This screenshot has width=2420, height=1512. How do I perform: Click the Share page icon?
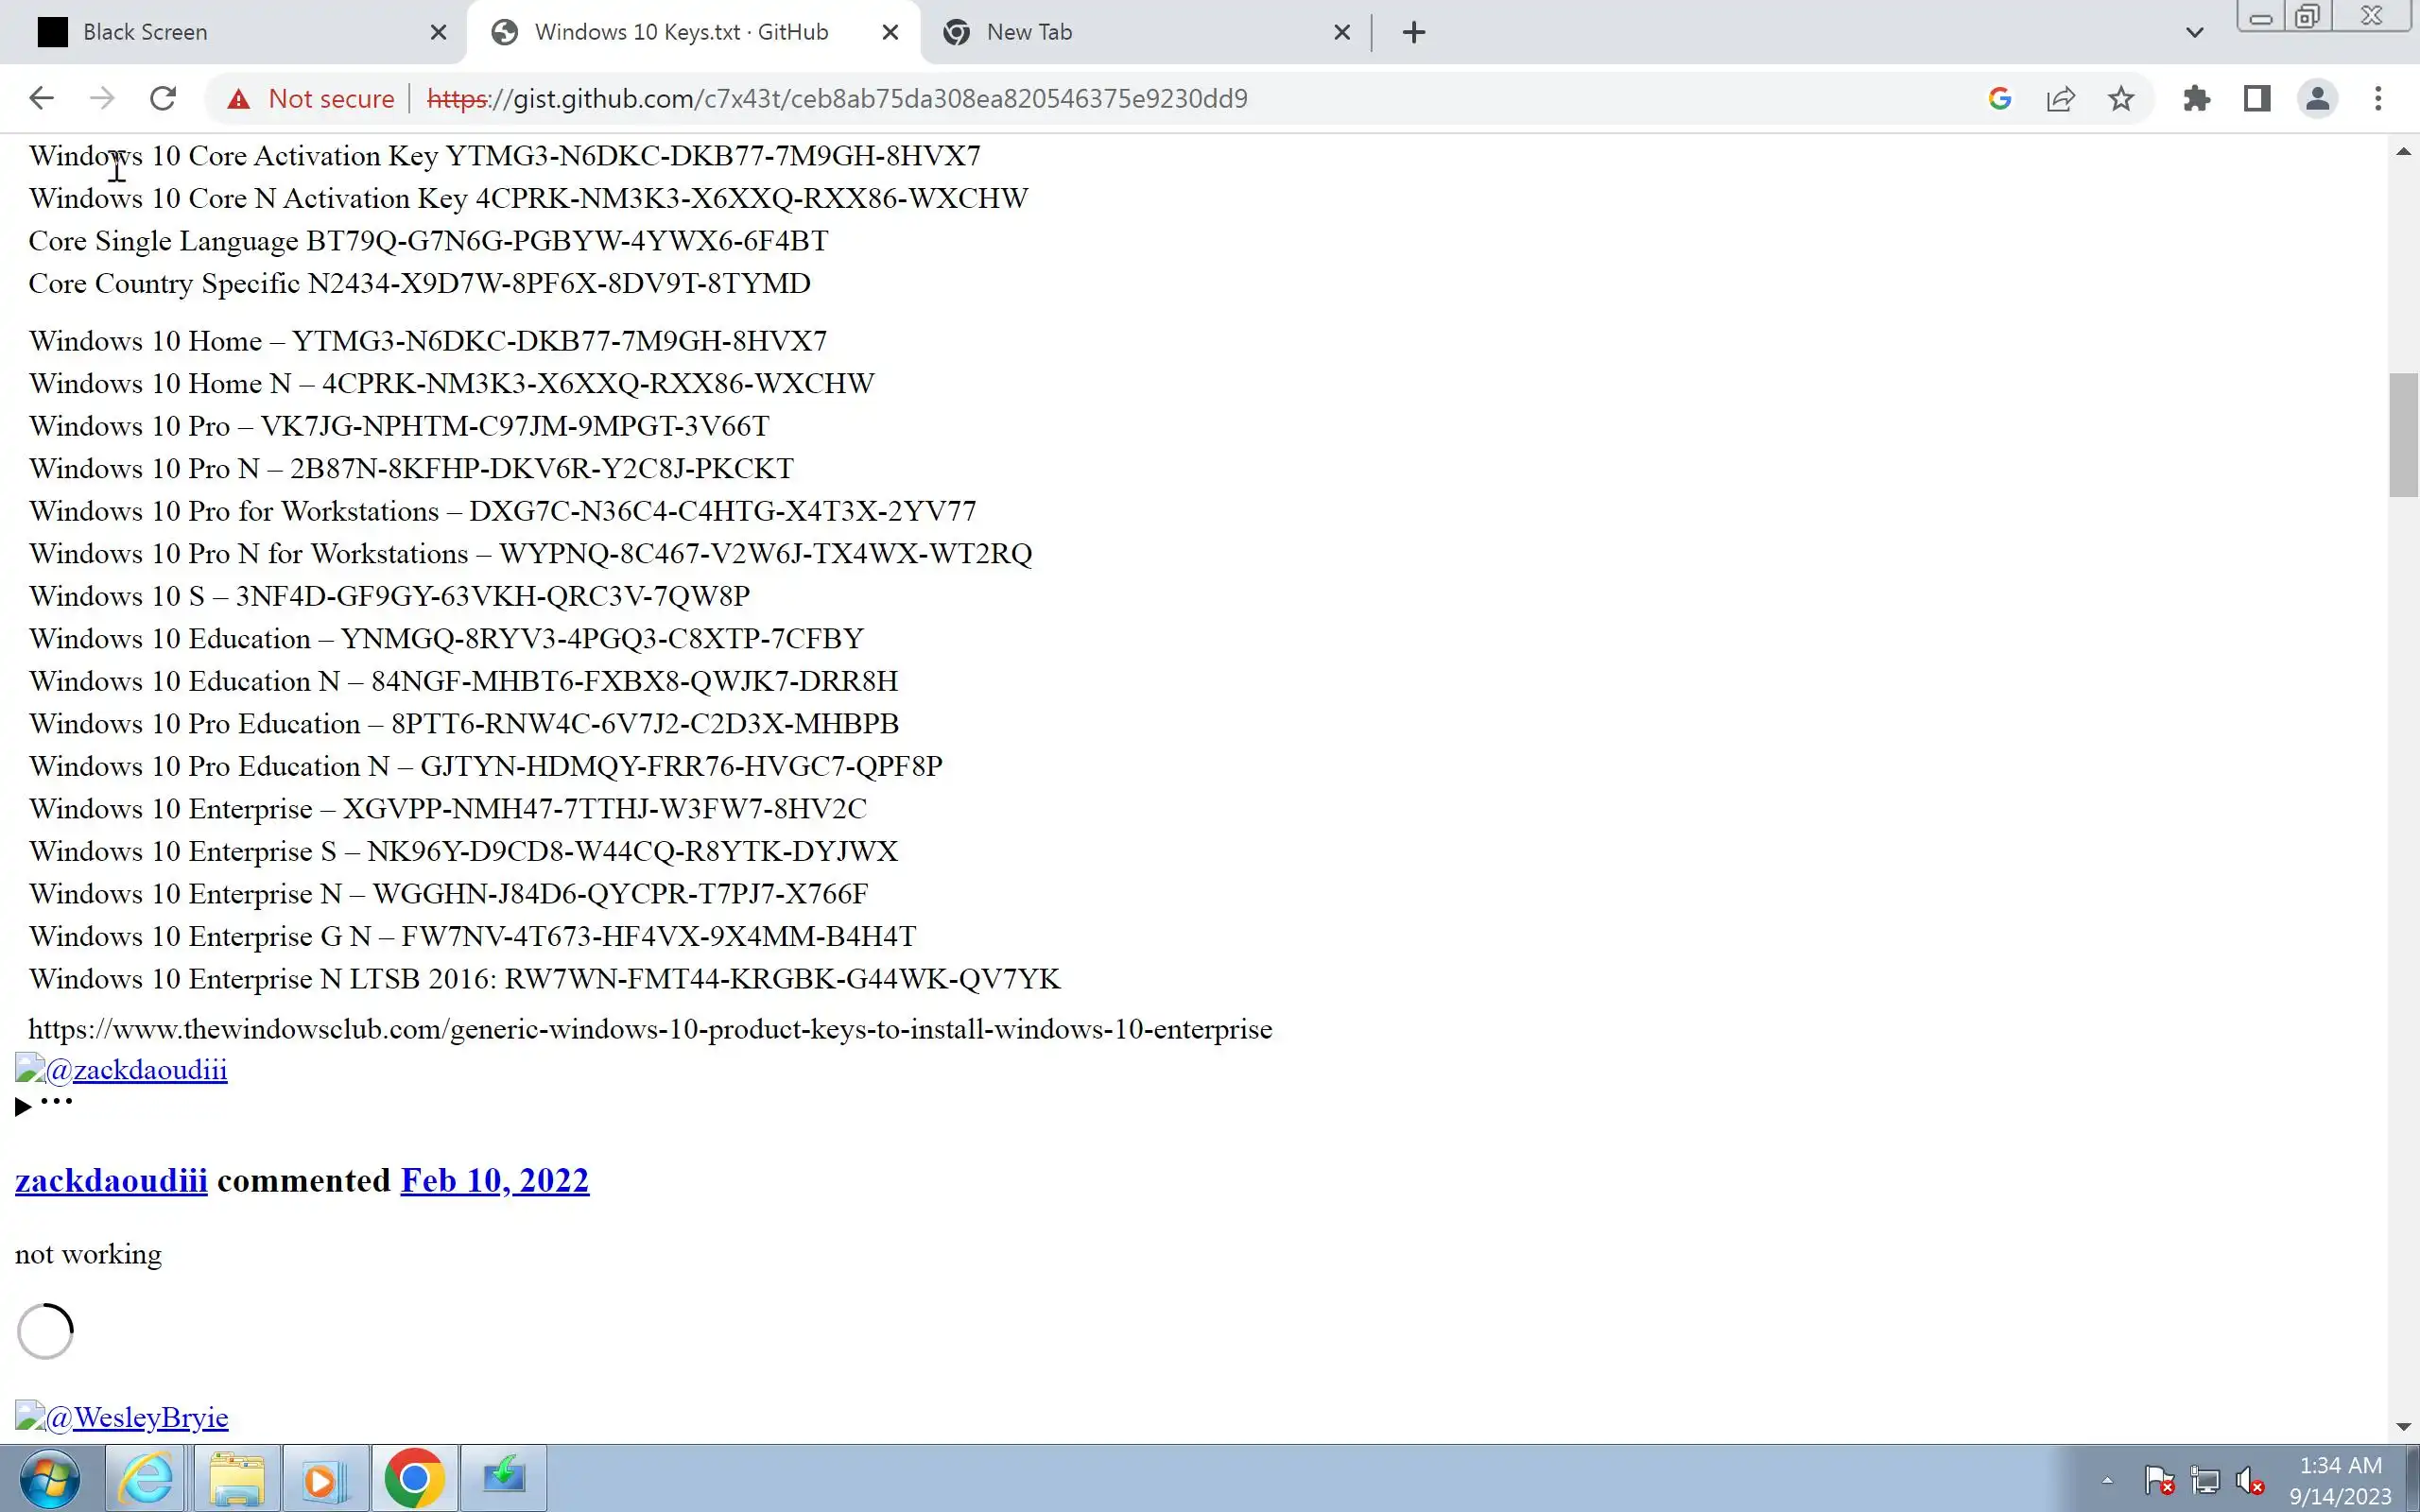(x=2061, y=98)
